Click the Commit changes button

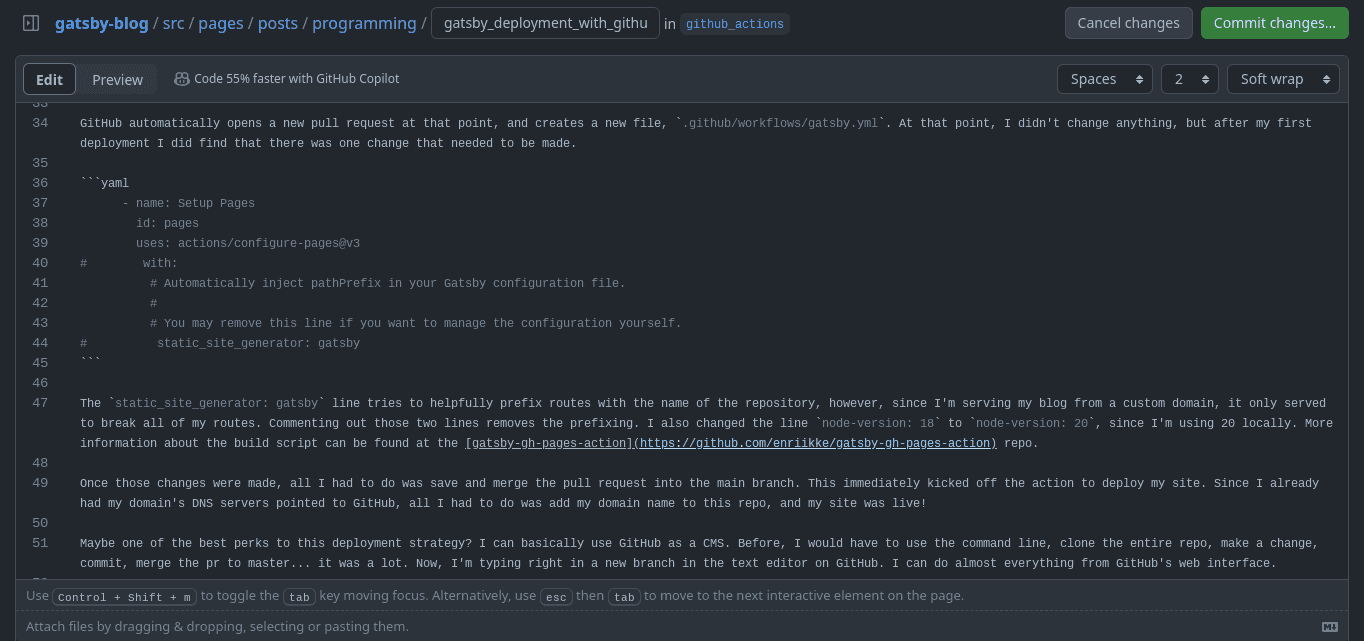[1275, 23]
